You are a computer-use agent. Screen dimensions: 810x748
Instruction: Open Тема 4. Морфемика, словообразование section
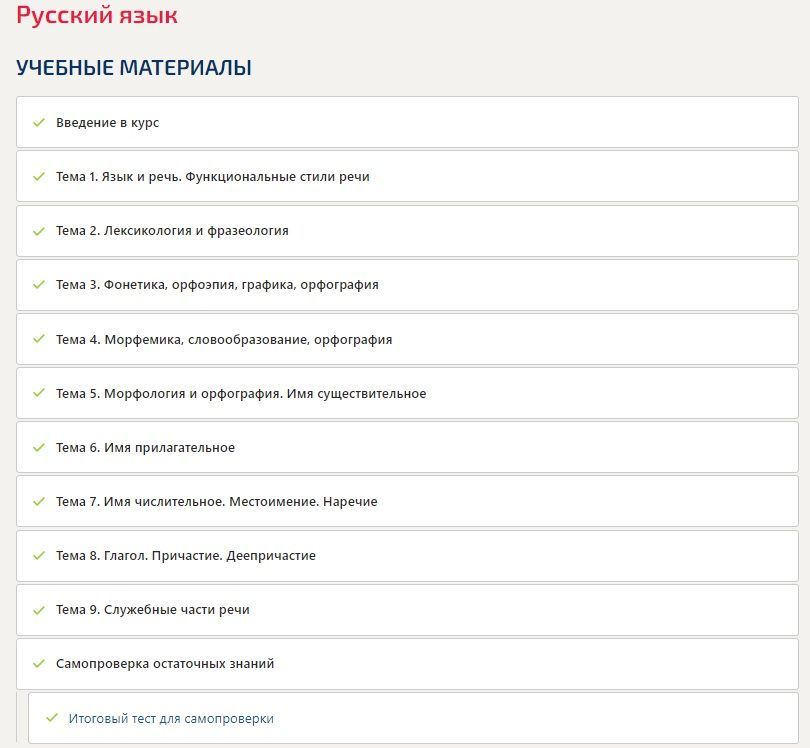(x=408, y=339)
